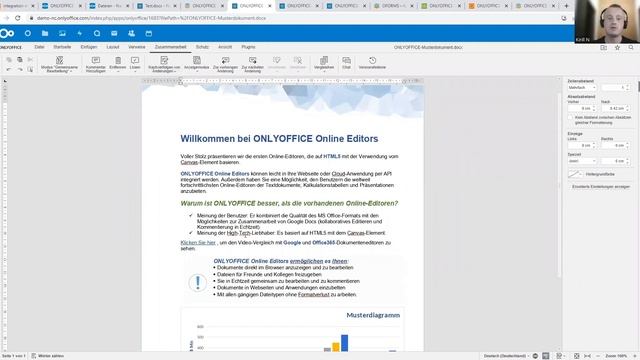Click the Zeilenabstand value field
The width and height of the screenshot is (640, 360).
(615, 88)
